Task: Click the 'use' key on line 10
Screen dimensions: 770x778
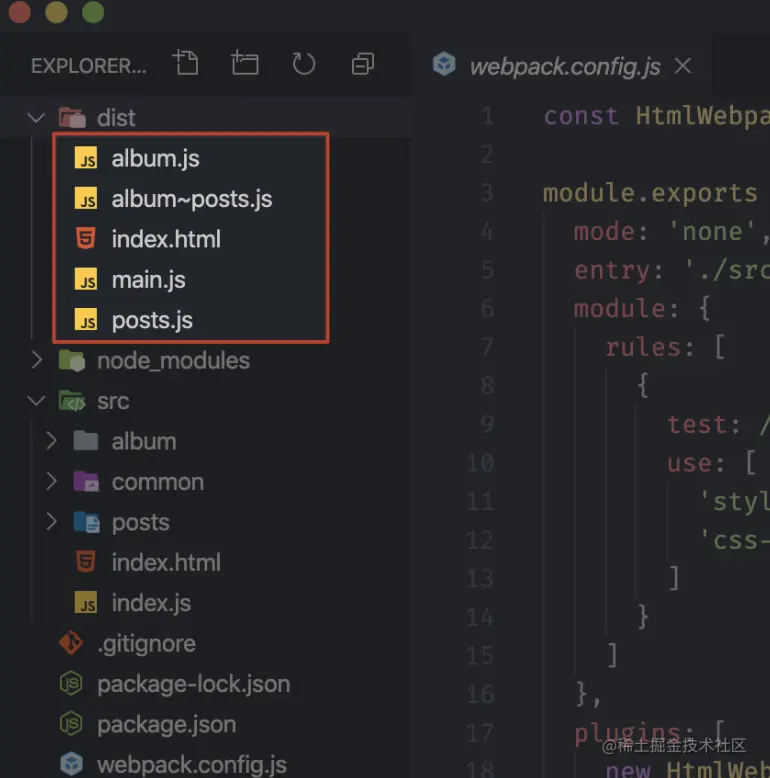Action: pos(689,463)
